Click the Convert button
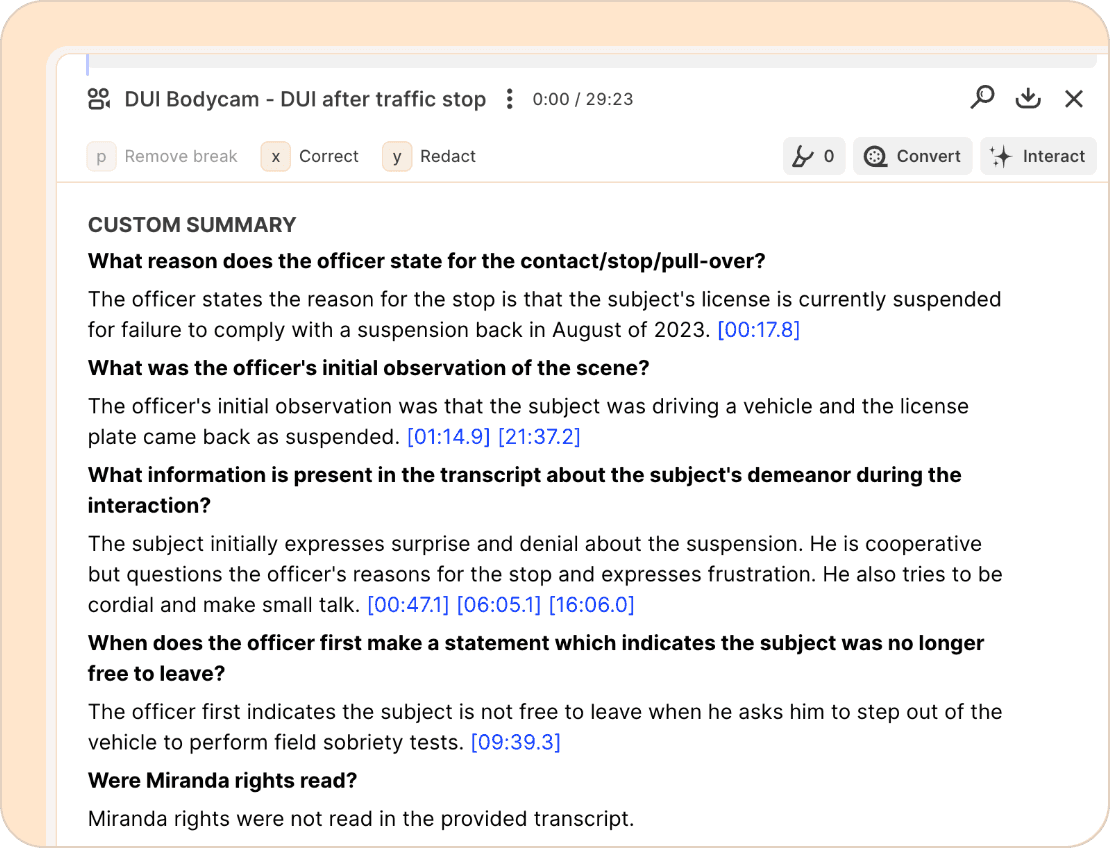This screenshot has height=848, width=1110. point(912,156)
